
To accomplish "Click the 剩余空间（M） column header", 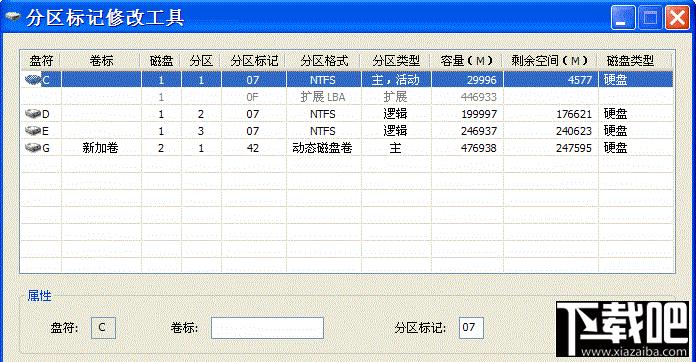I will pyautogui.click(x=550, y=60).
